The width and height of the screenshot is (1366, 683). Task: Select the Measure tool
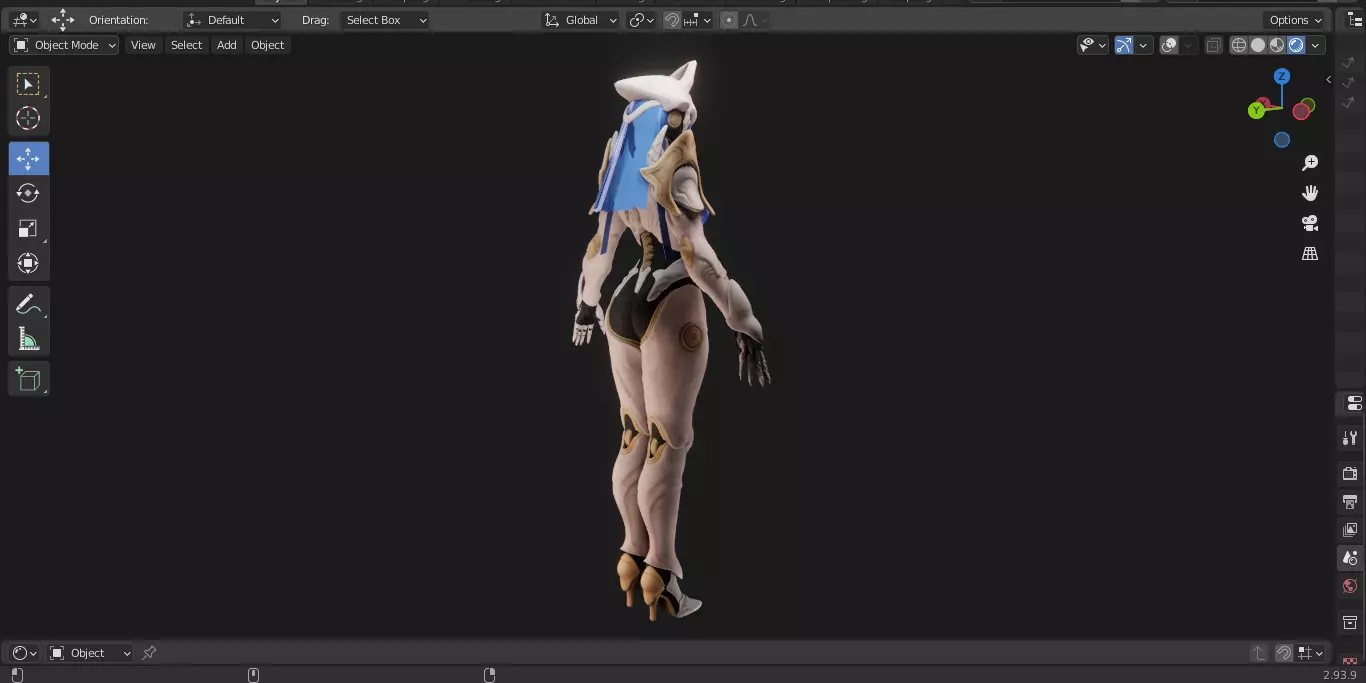tap(28, 339)
